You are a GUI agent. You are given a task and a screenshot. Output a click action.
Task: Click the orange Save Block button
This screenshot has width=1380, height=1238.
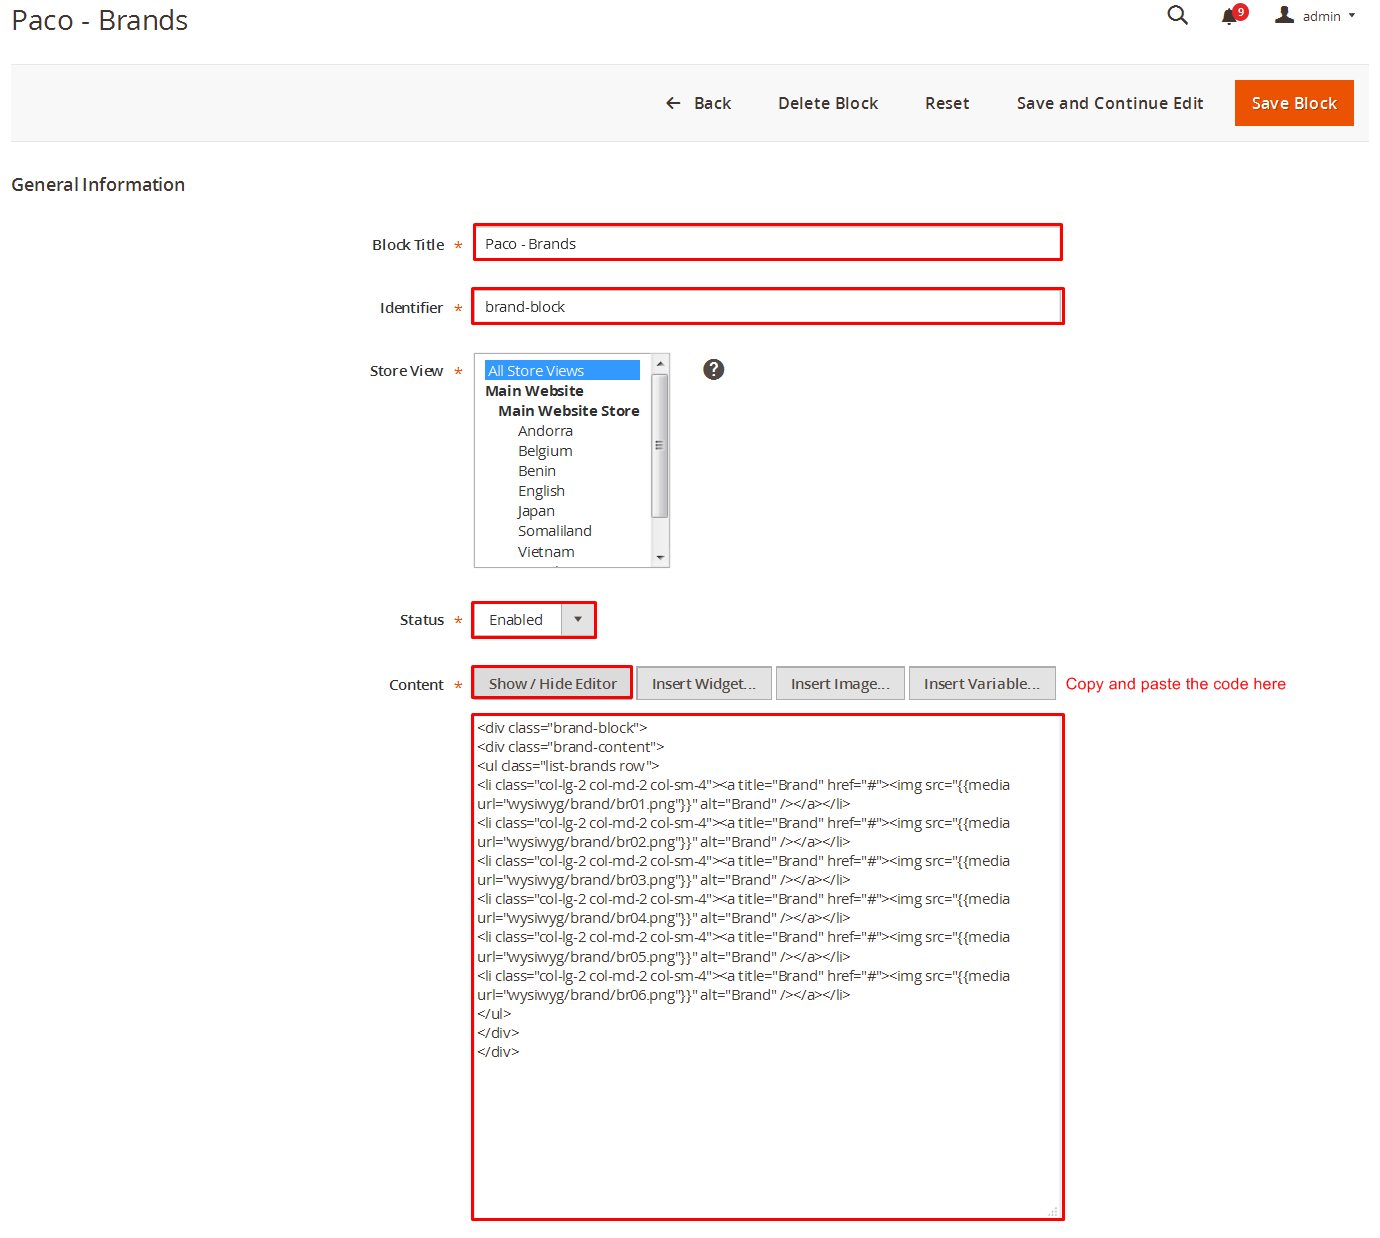1294,103
